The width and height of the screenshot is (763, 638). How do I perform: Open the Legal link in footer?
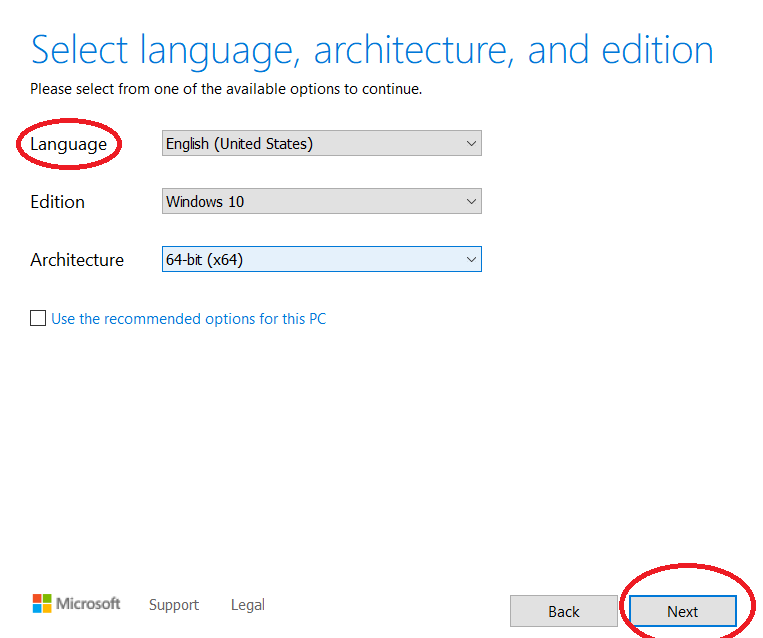point(248,605)
